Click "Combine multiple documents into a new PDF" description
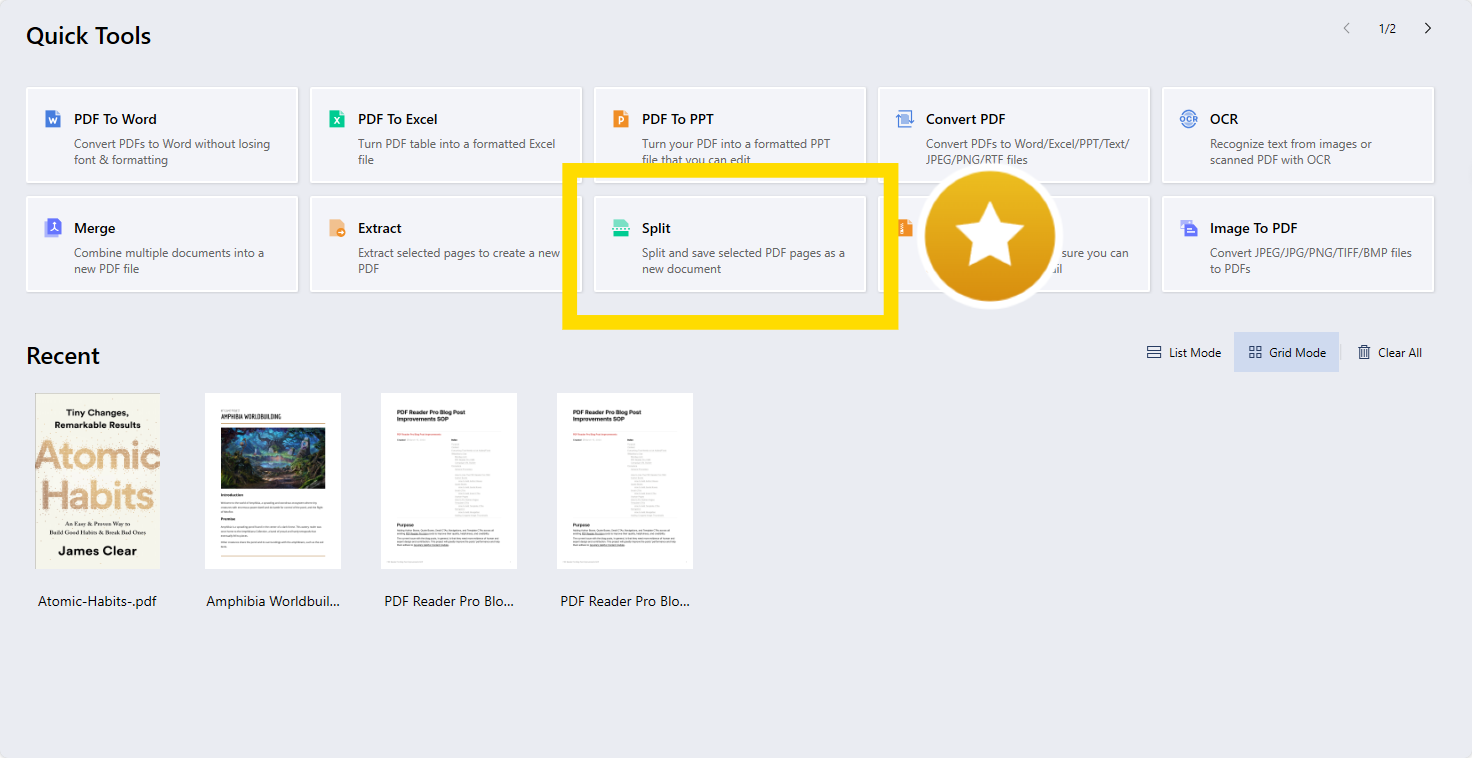The height and width of the screenshot is (758, 1472). (x=169, y=261)
